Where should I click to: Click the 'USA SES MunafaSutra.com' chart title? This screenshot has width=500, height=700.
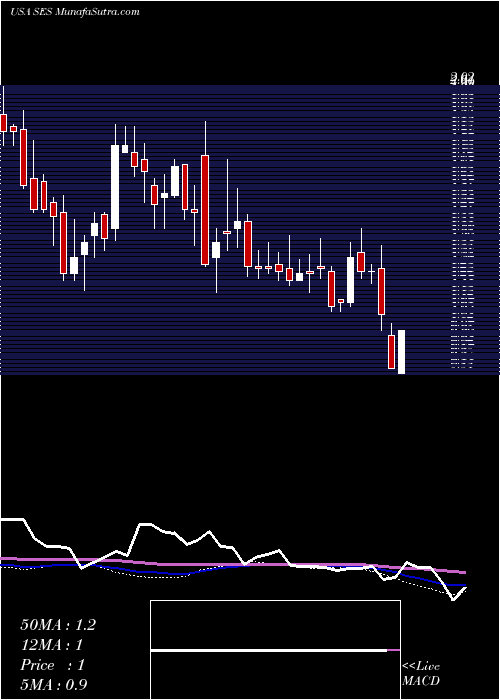(x=75, y=12)
